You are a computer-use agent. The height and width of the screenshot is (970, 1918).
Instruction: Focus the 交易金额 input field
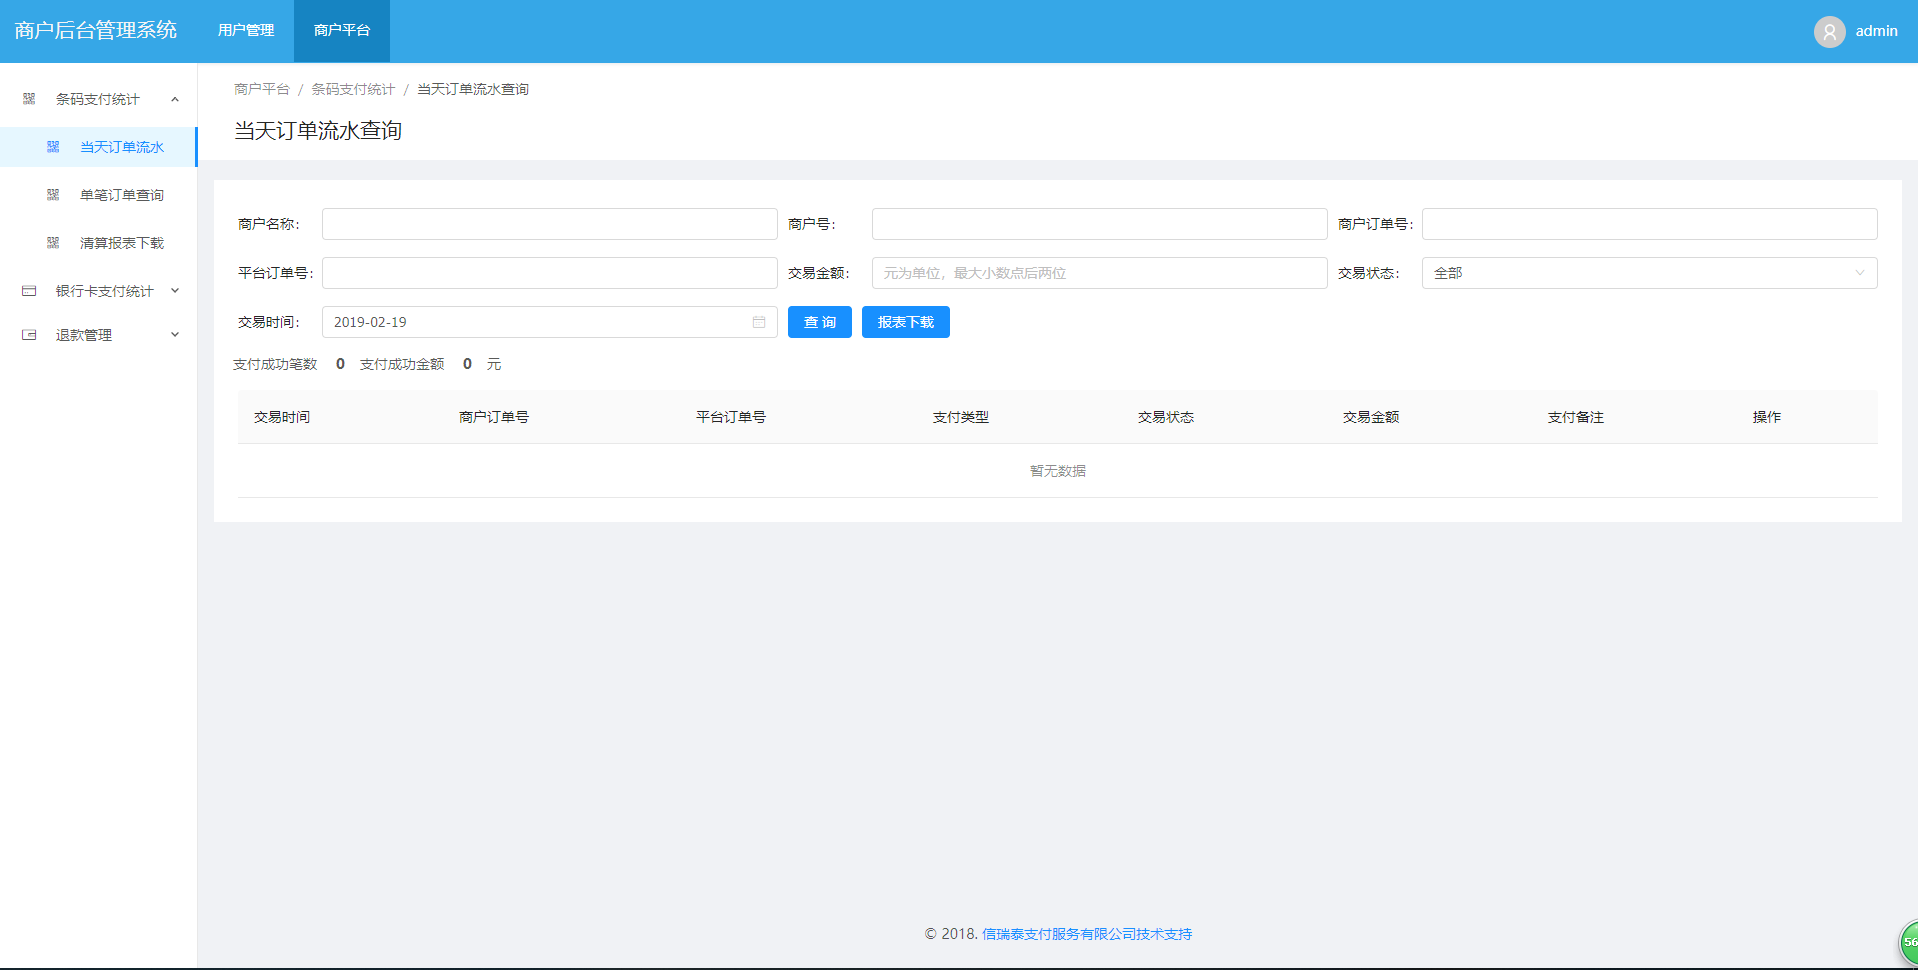tap(1098, 273)
